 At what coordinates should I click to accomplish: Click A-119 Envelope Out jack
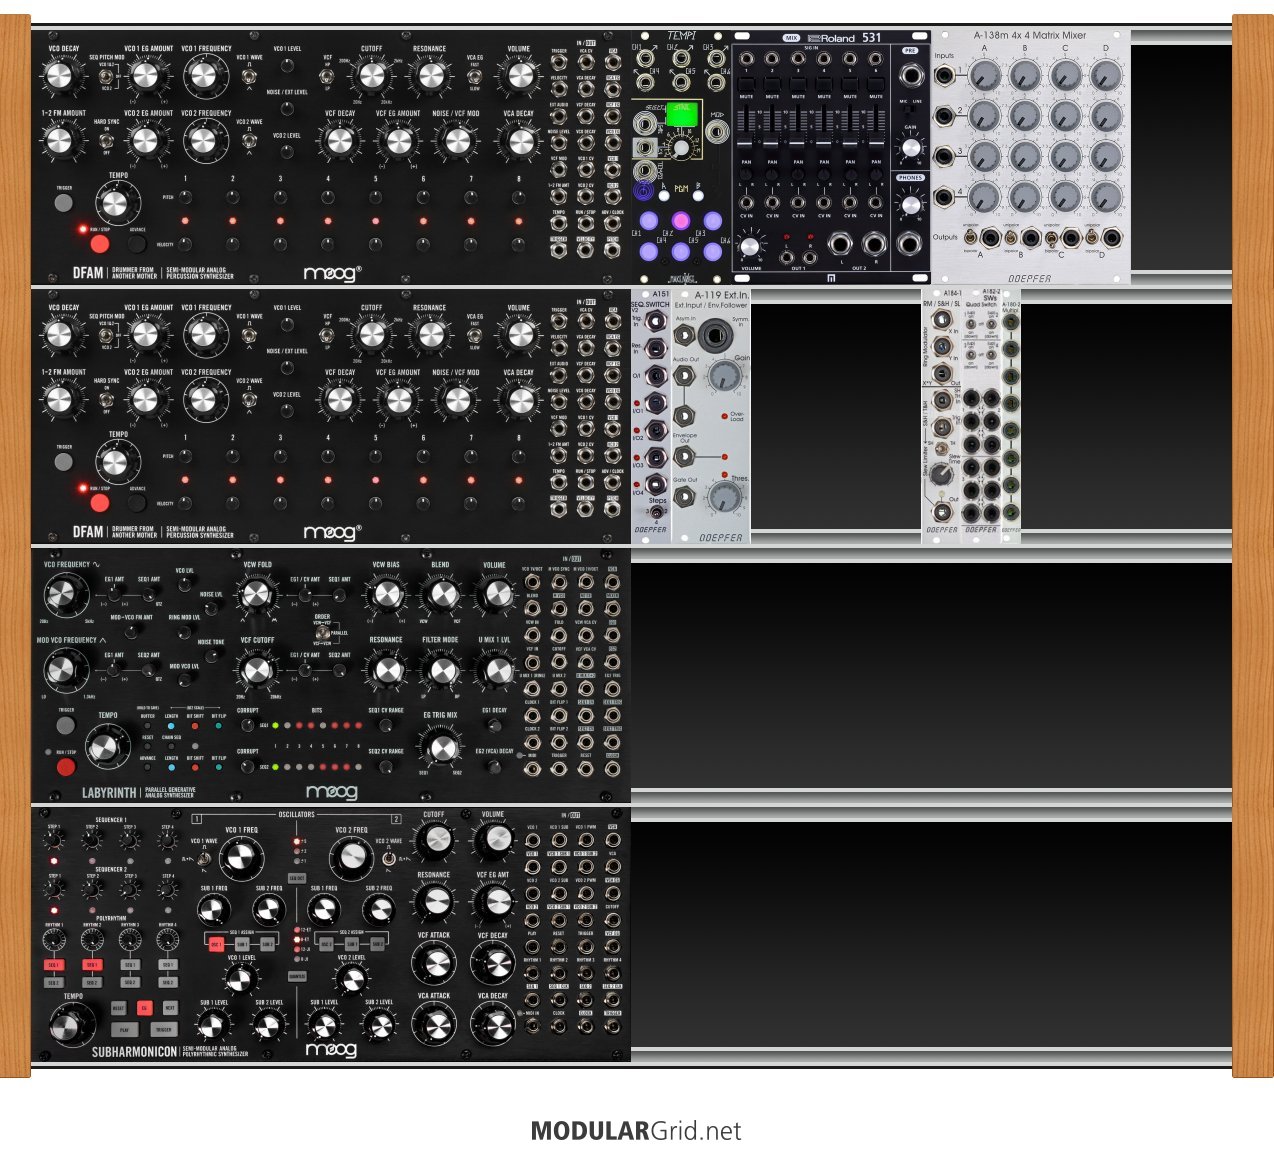(684, 457)
